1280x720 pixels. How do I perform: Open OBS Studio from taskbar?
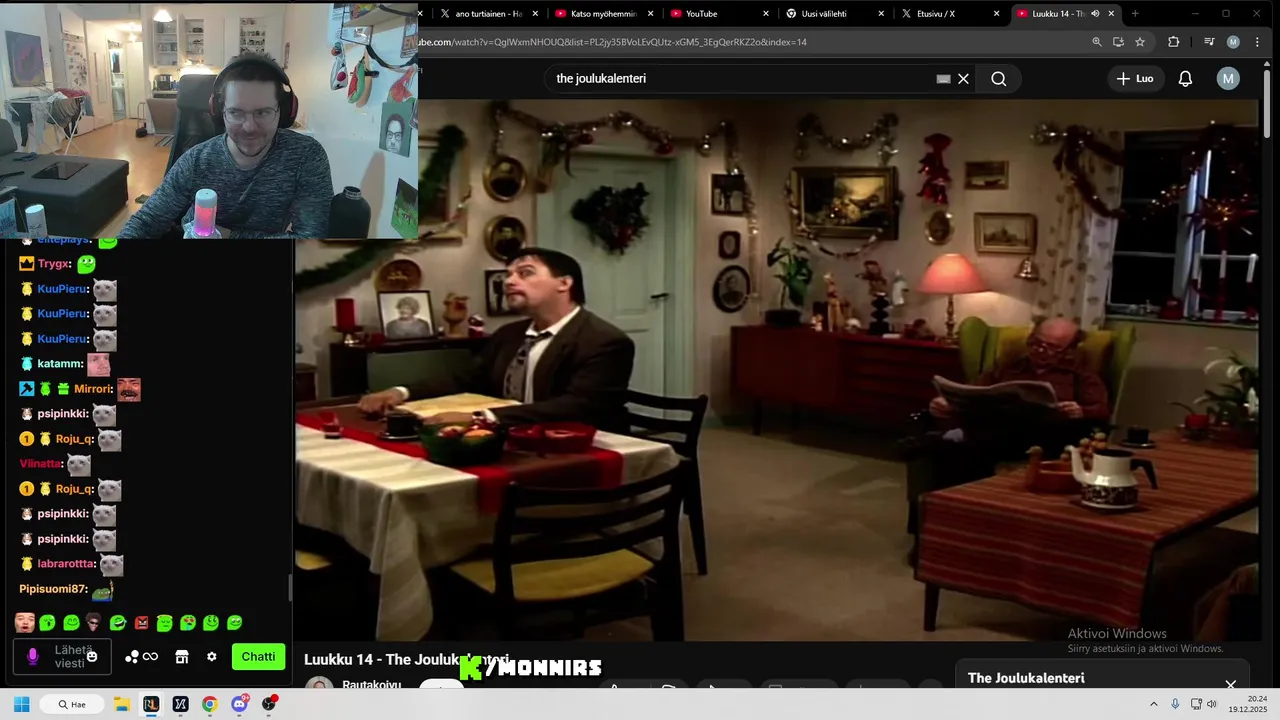[269, 704]
